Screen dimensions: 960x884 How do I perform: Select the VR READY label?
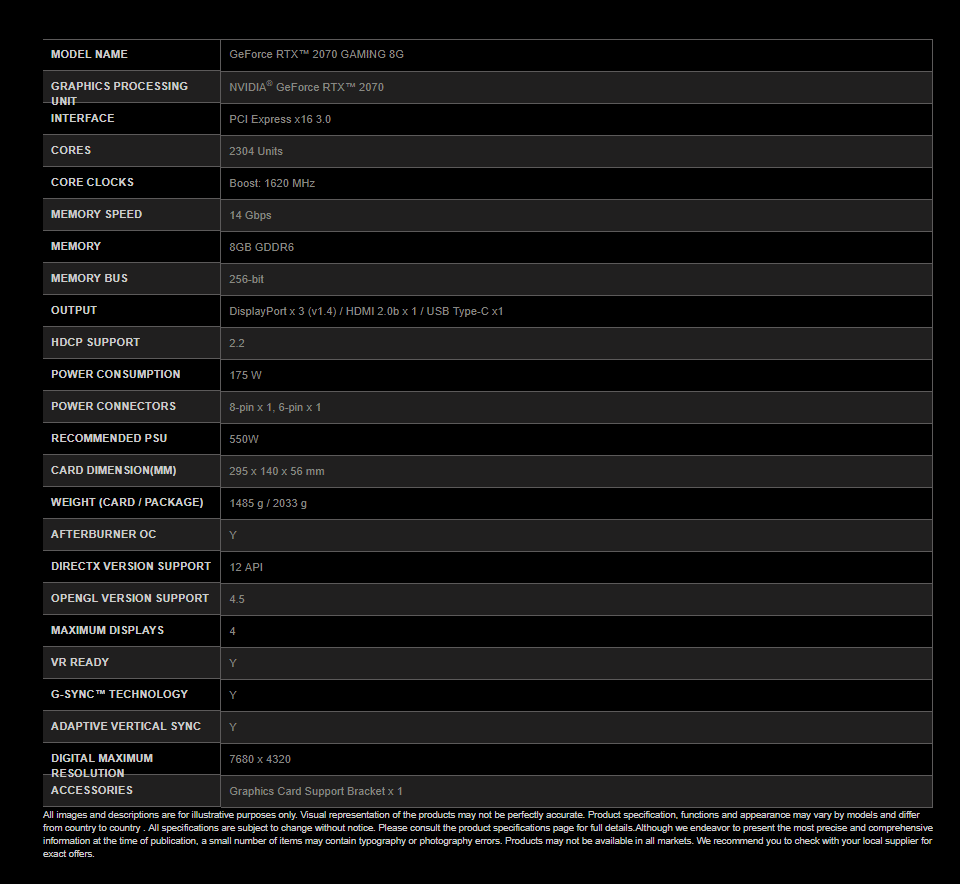(x=80, y=662)
